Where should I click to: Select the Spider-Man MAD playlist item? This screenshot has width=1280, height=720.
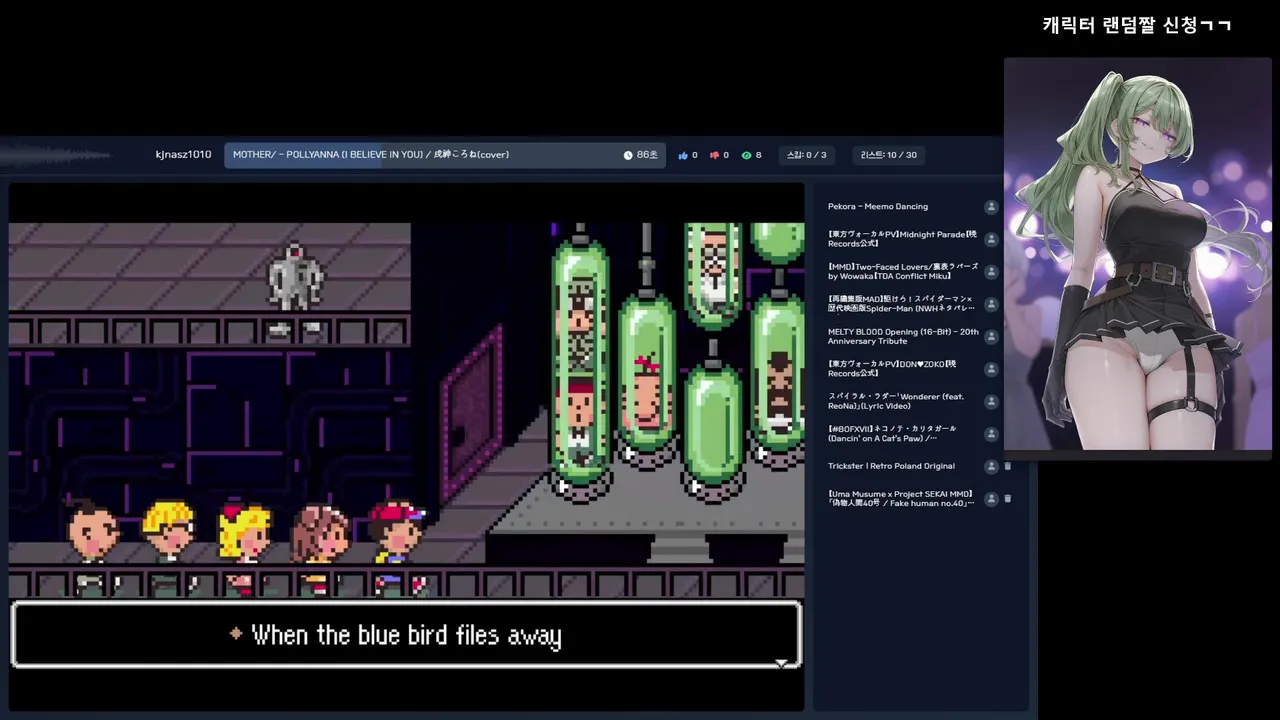[x=901, y=304]
